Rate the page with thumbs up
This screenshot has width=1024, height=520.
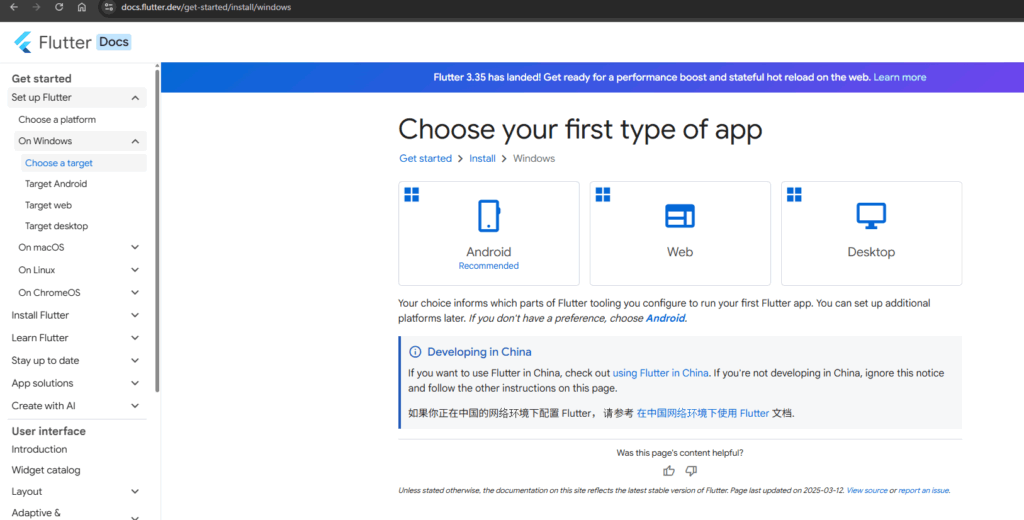tap(669, 470)
